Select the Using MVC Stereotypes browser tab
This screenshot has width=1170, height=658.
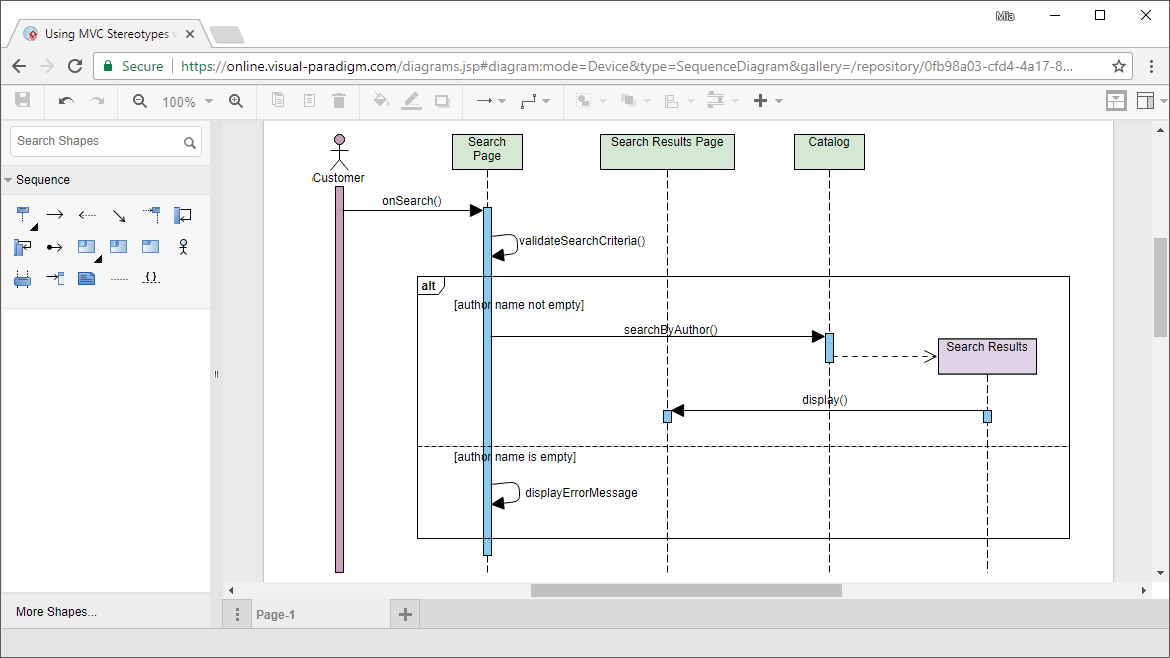pyautogui.click(x=106, y=34)
